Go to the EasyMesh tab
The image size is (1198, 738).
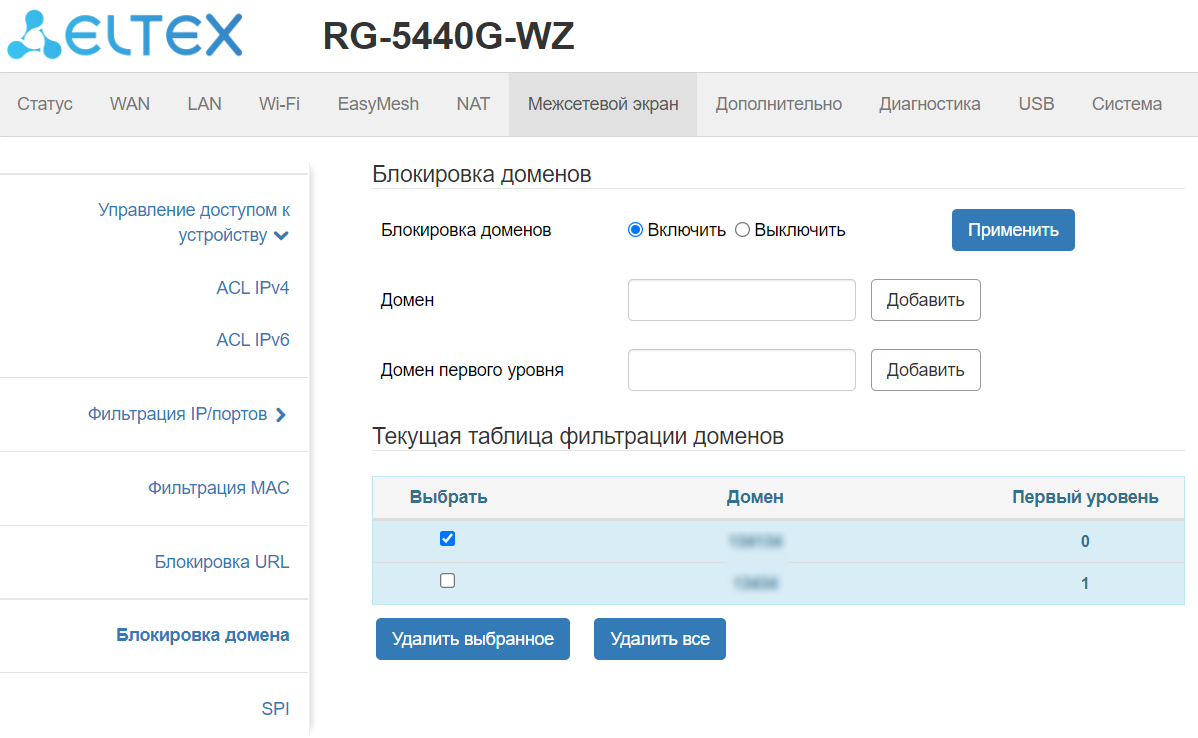(378, 104)
